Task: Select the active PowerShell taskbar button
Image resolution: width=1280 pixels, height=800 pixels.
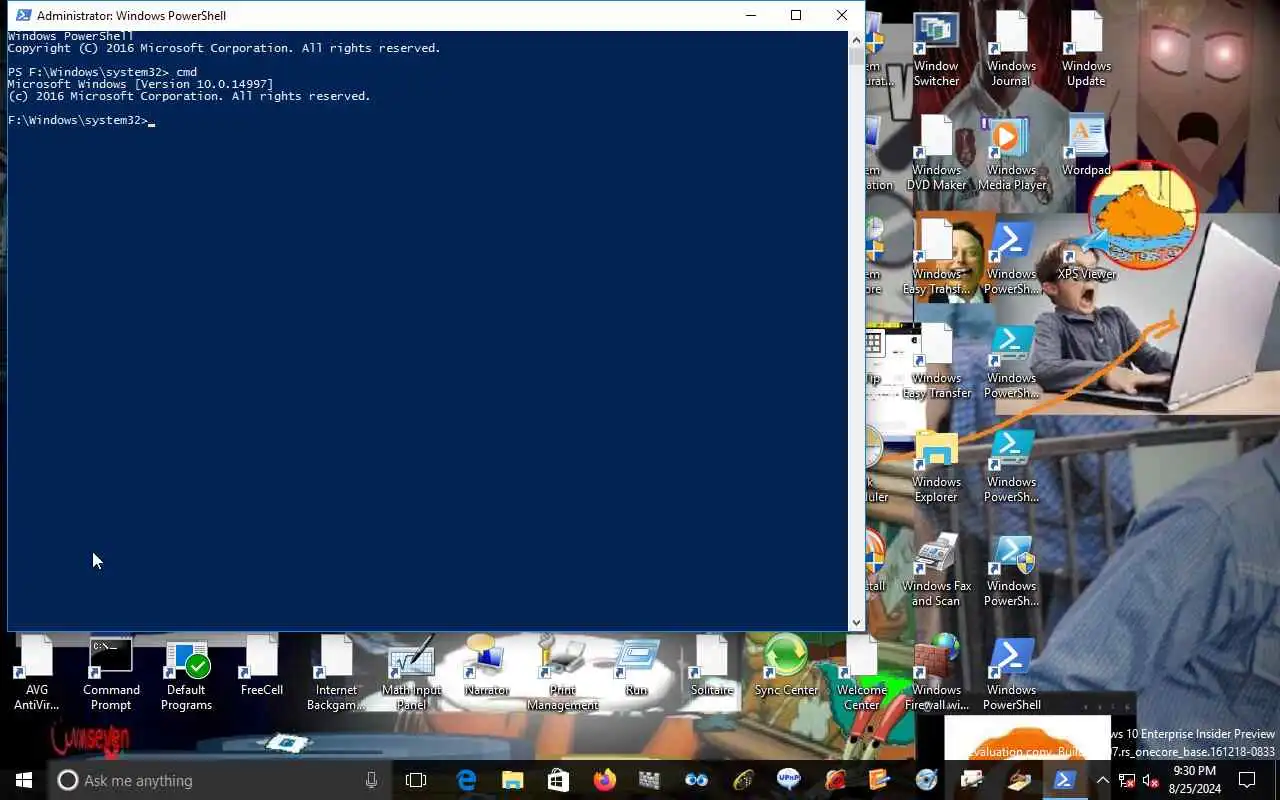Action: (x=1064, y=780)
